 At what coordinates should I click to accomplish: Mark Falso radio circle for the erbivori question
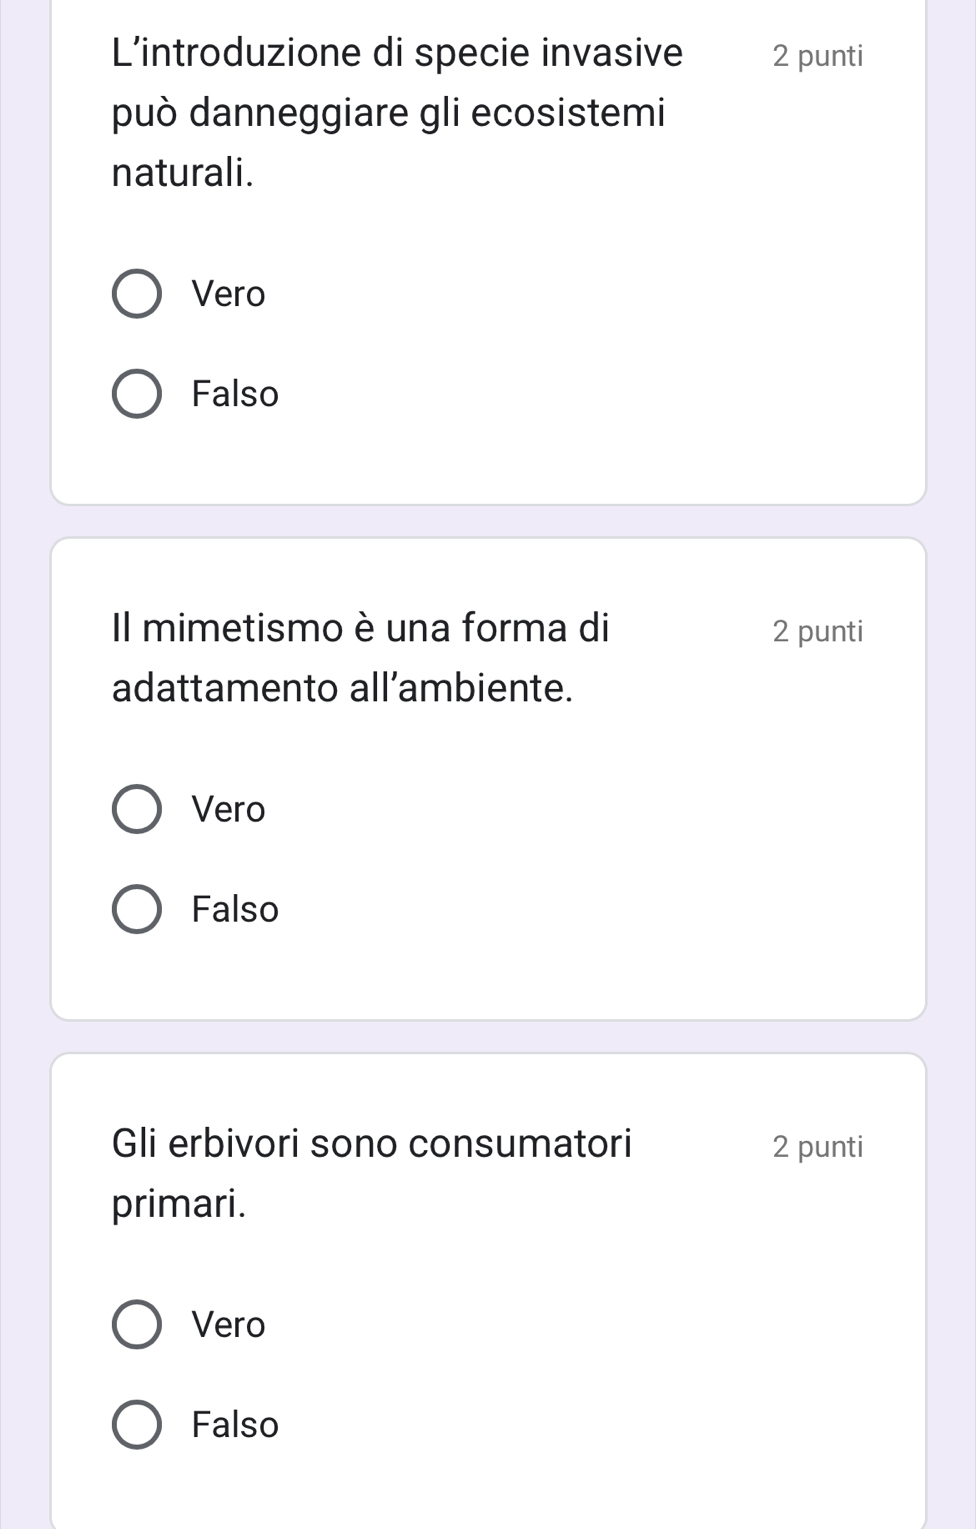[x=136, y=1425]
